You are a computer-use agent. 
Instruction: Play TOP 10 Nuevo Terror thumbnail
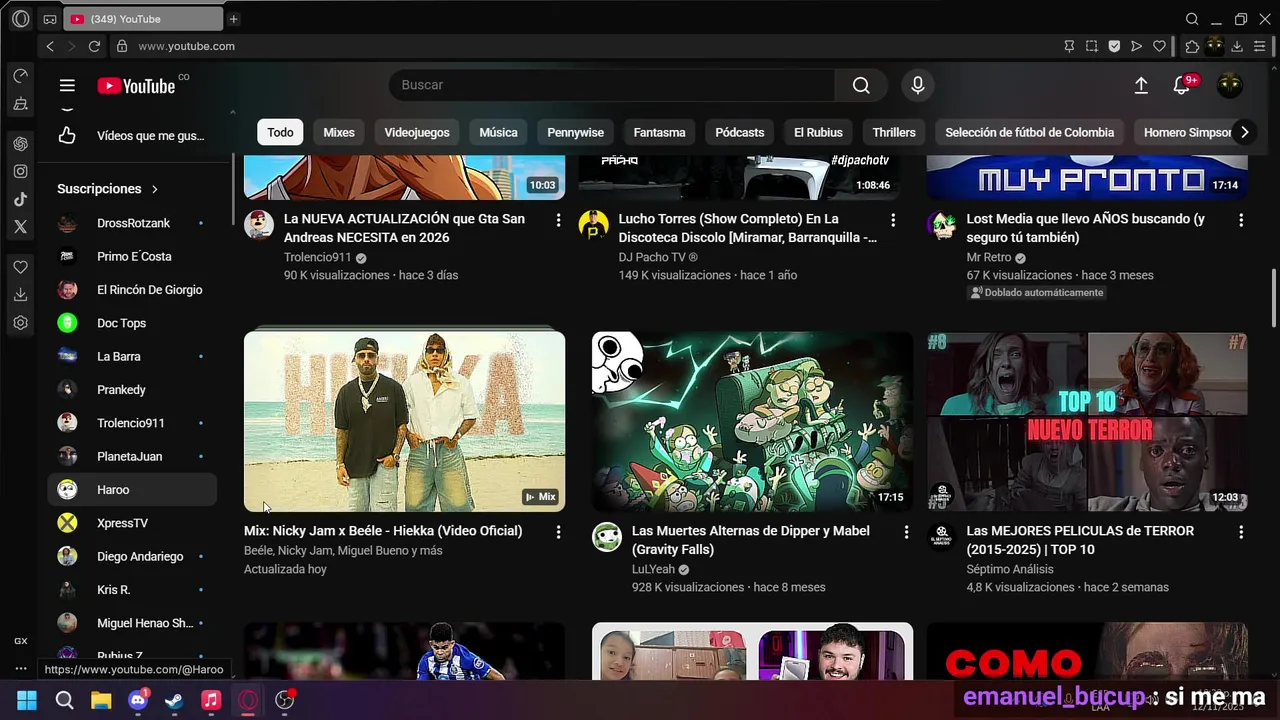(1087, 422)
